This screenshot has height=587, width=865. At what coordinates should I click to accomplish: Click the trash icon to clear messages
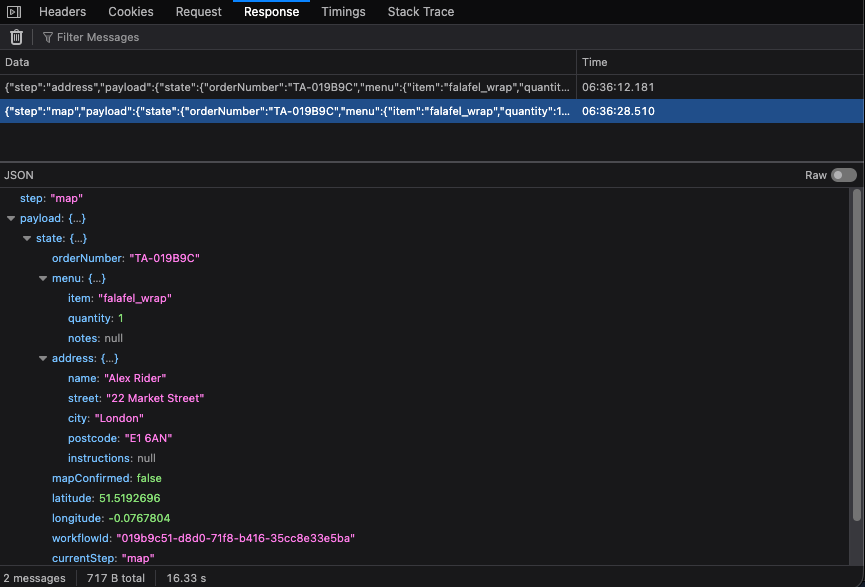coord(16,37)
